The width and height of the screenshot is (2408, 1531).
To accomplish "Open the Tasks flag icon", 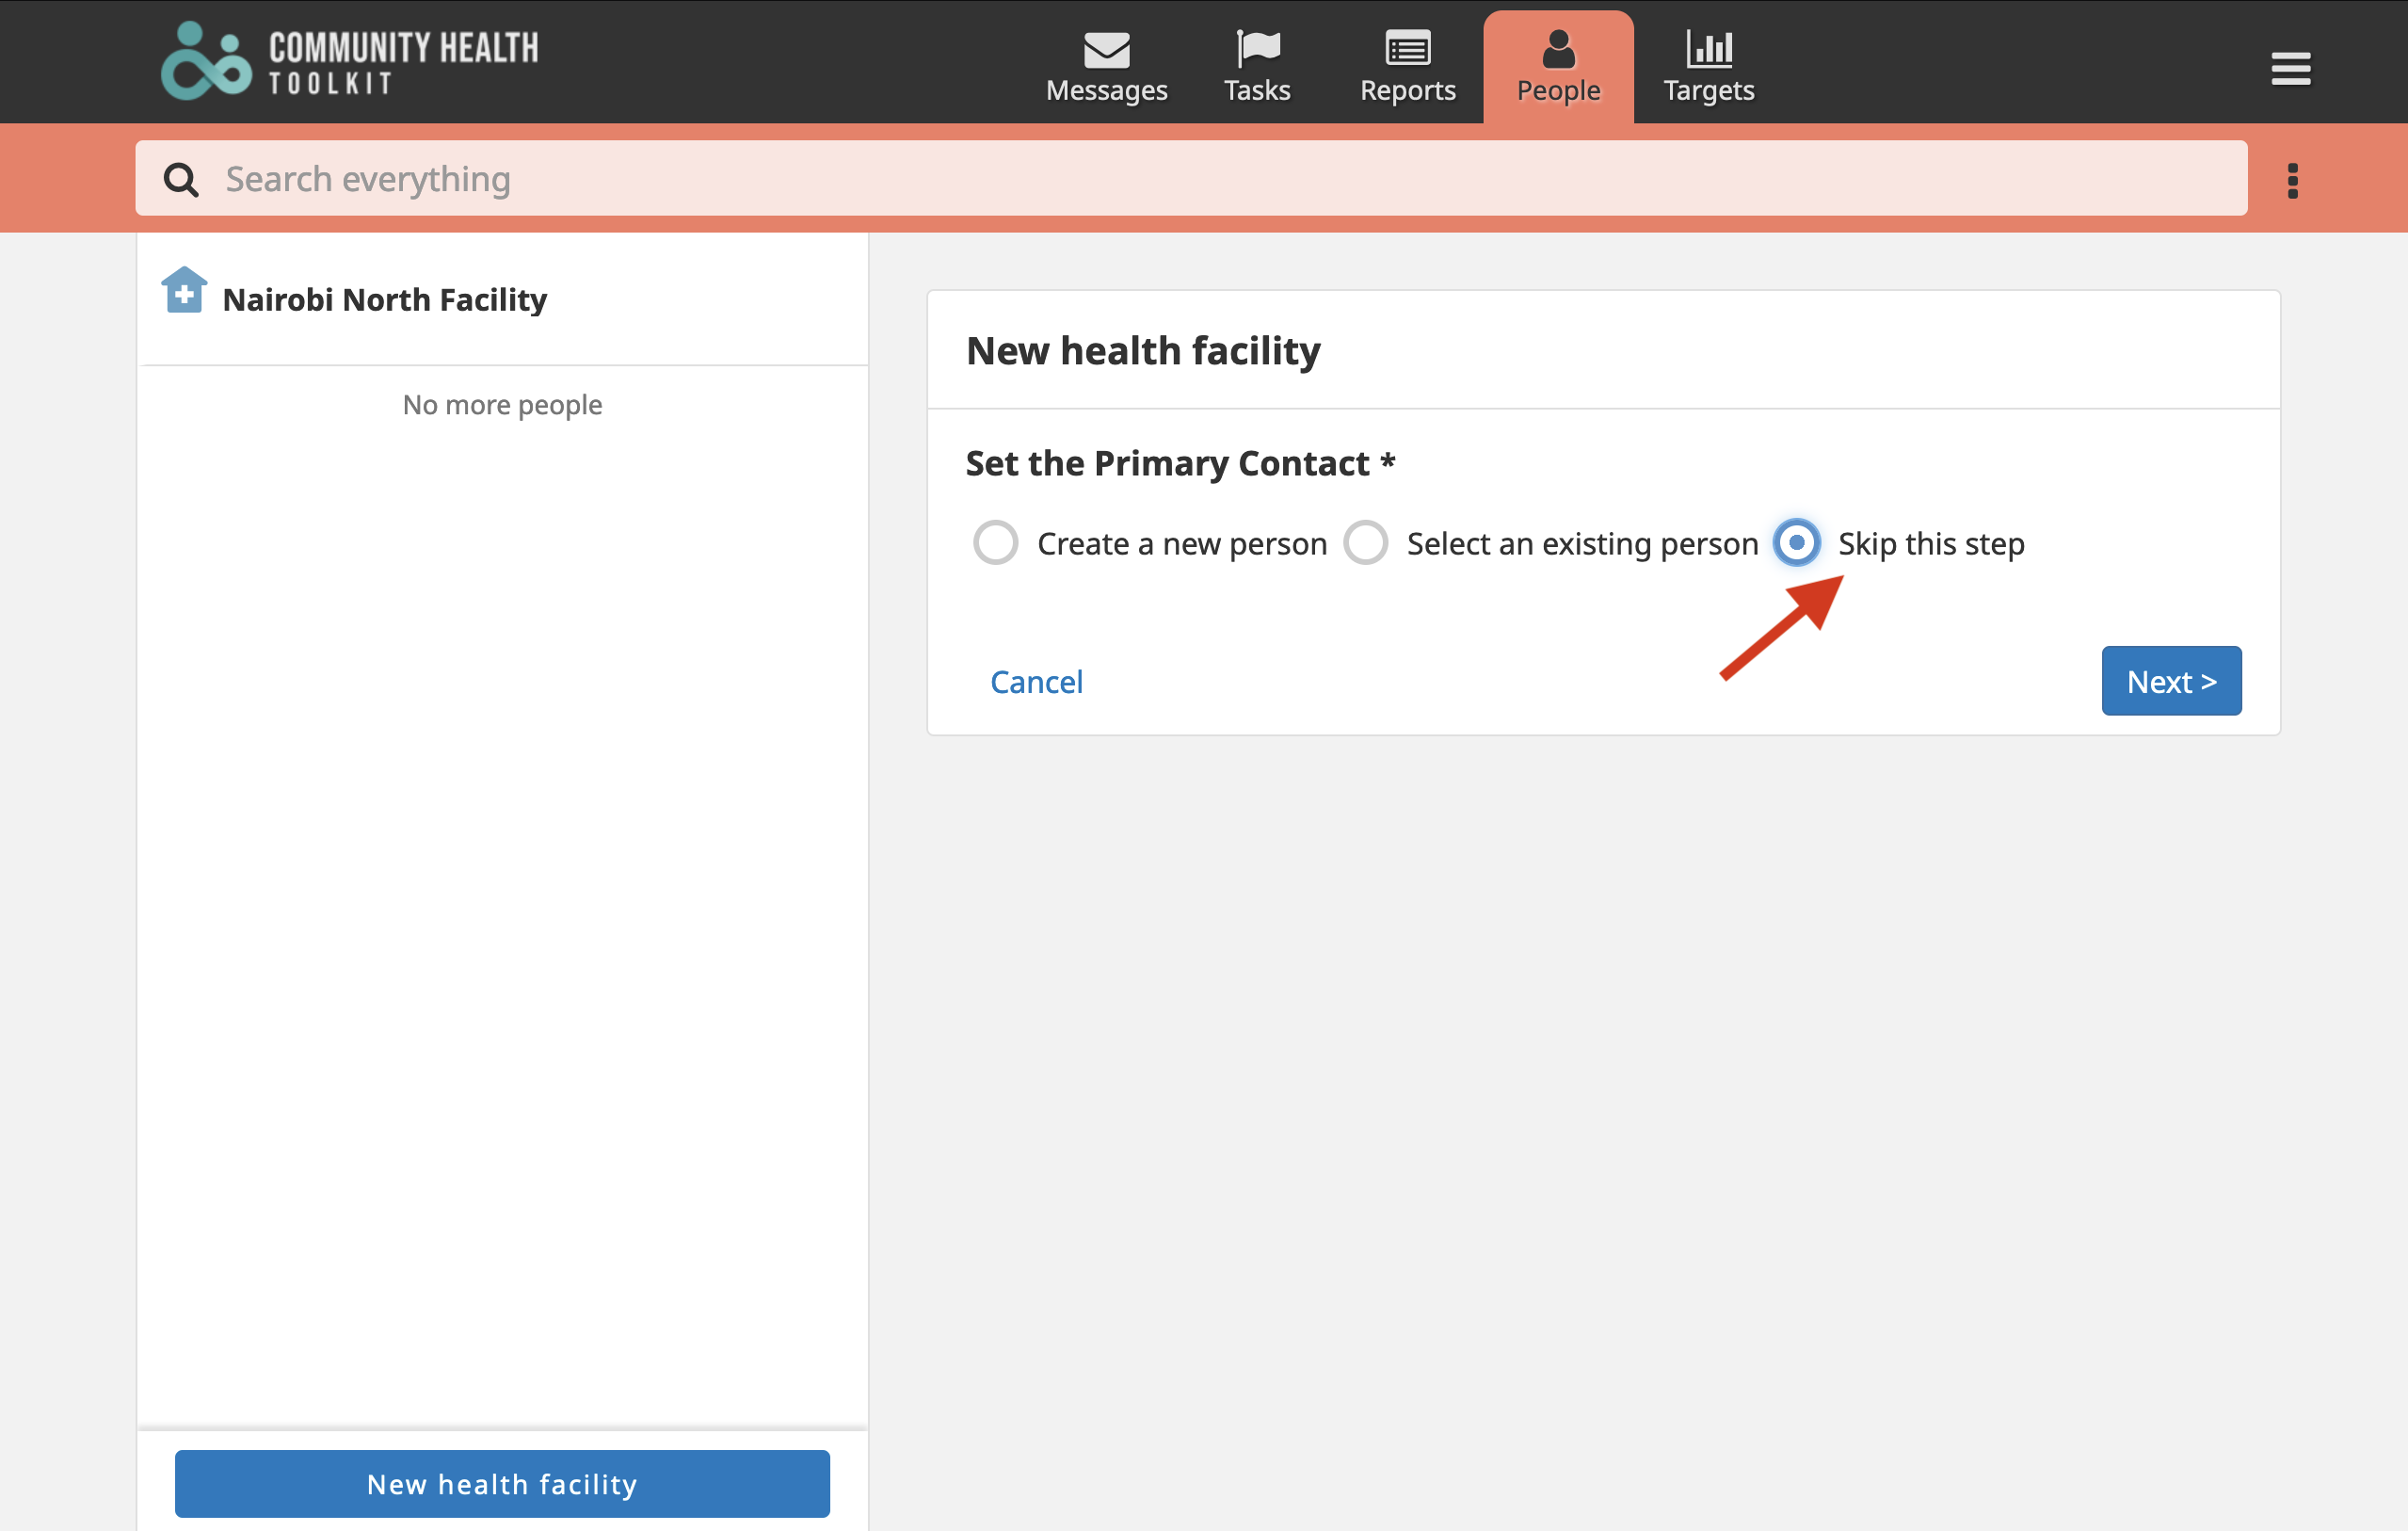I will coord(1257,49).
